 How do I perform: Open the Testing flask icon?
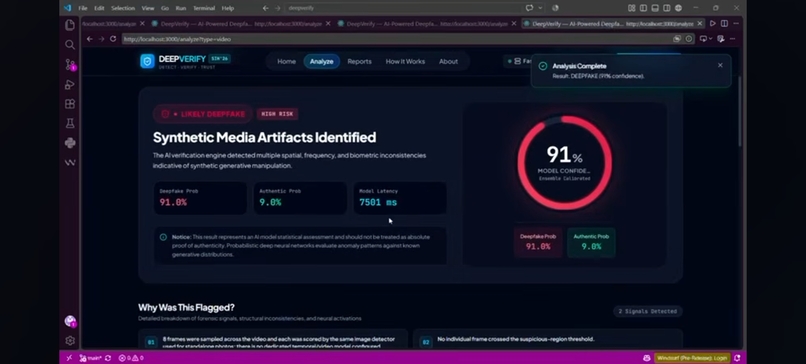tap(70, 123)
